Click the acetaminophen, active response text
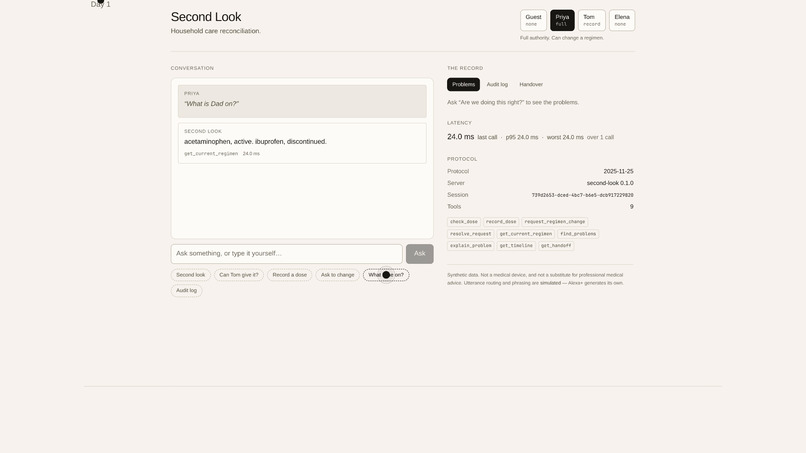 (x=255, y=141)
